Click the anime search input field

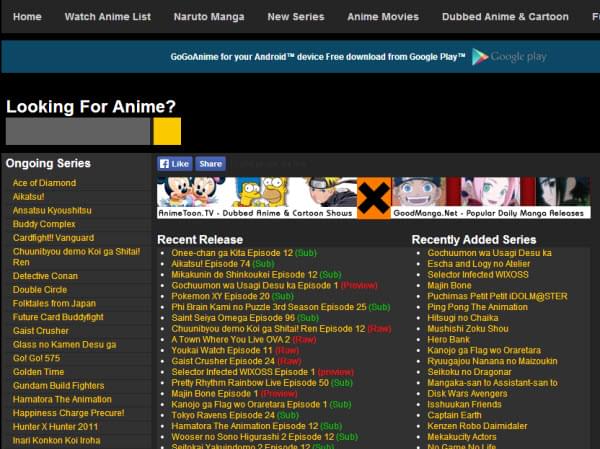click(x=78, y=131)
